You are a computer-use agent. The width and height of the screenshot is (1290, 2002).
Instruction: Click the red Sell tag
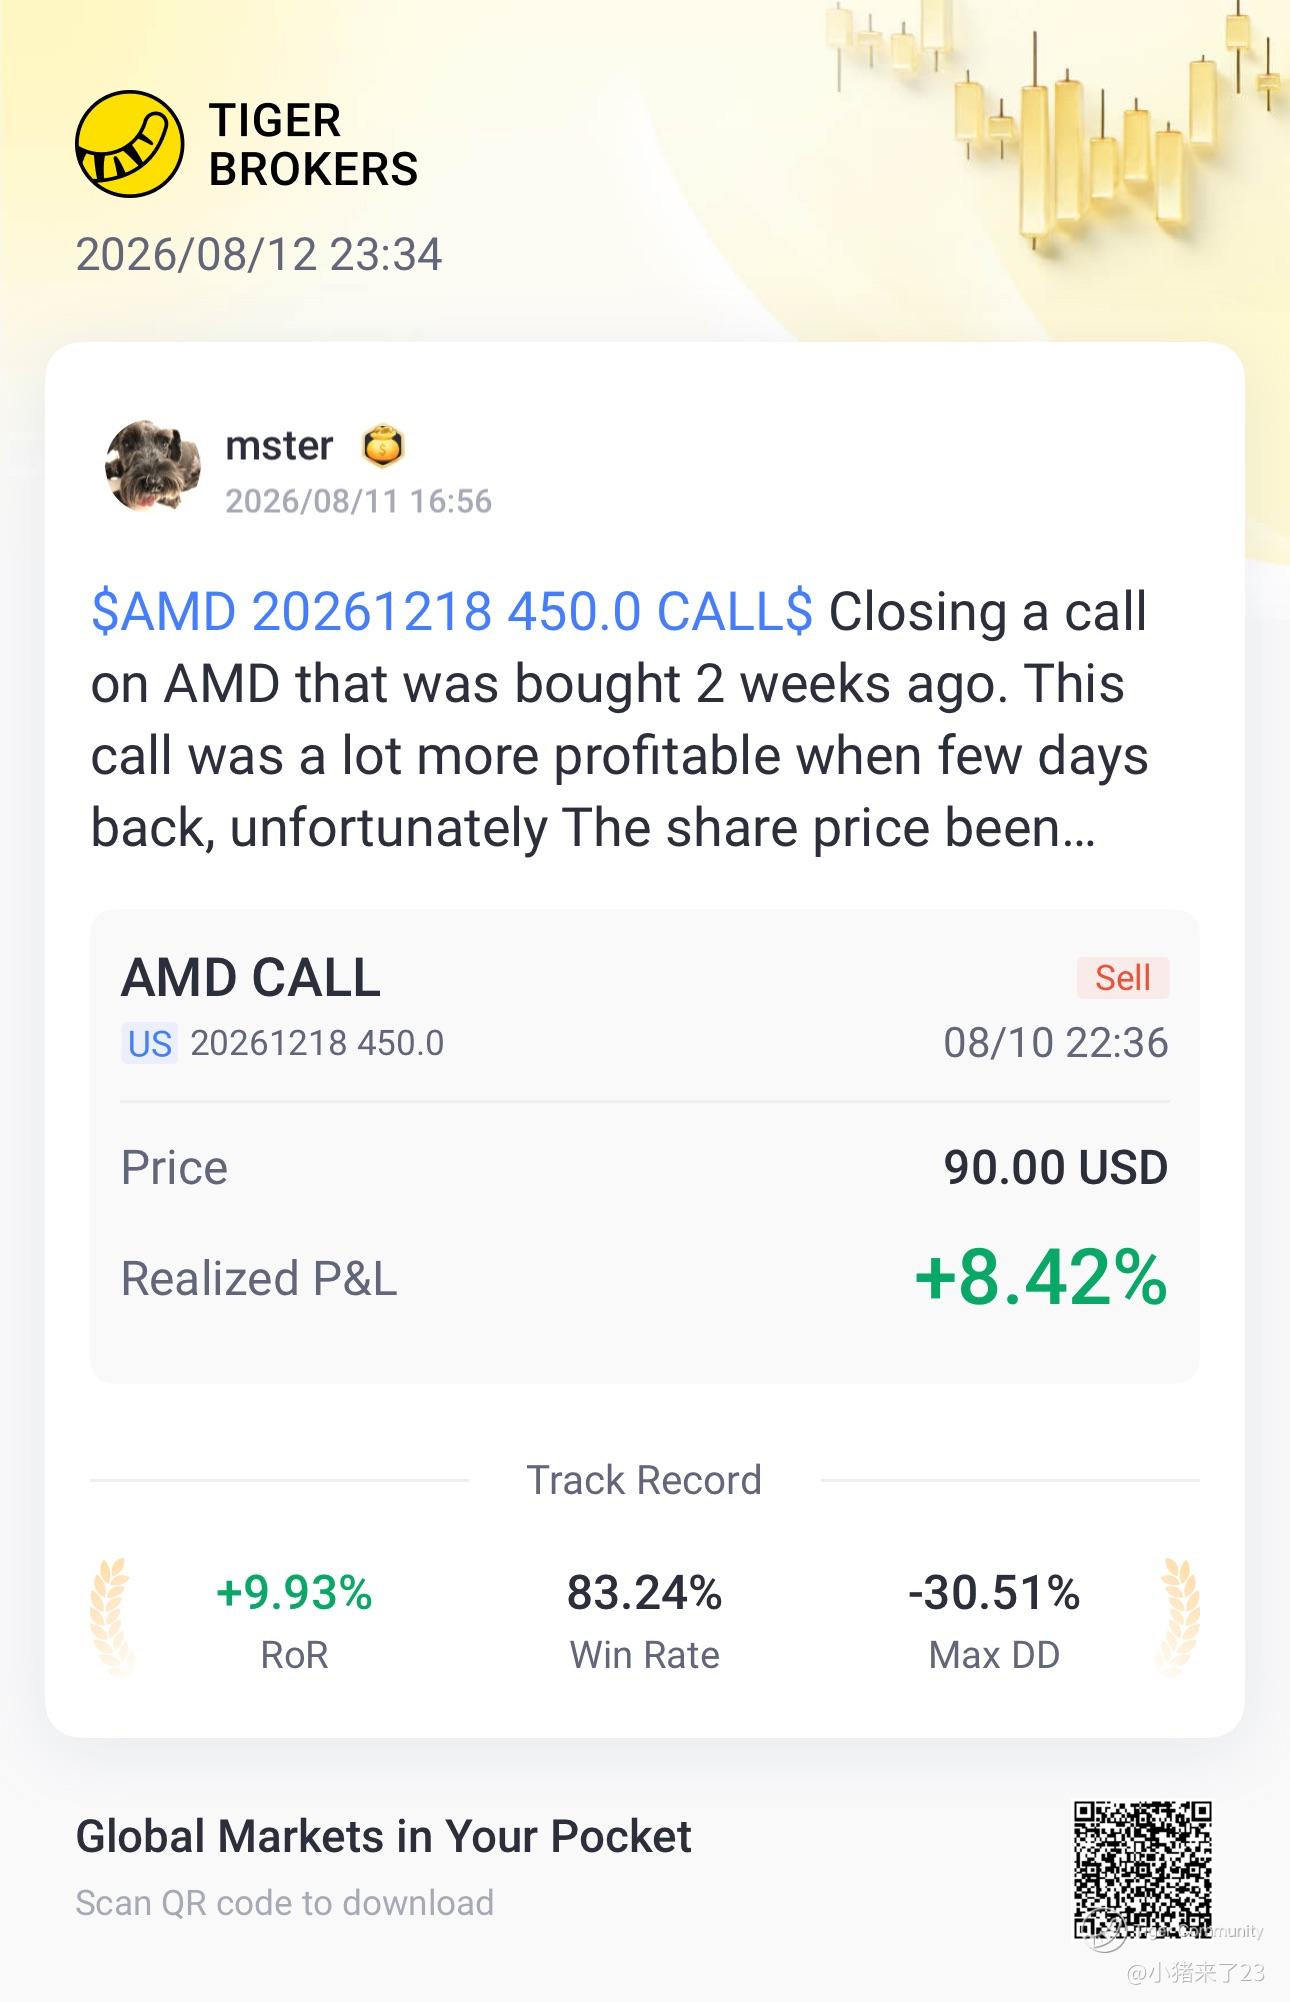[x=1123, y=977]
